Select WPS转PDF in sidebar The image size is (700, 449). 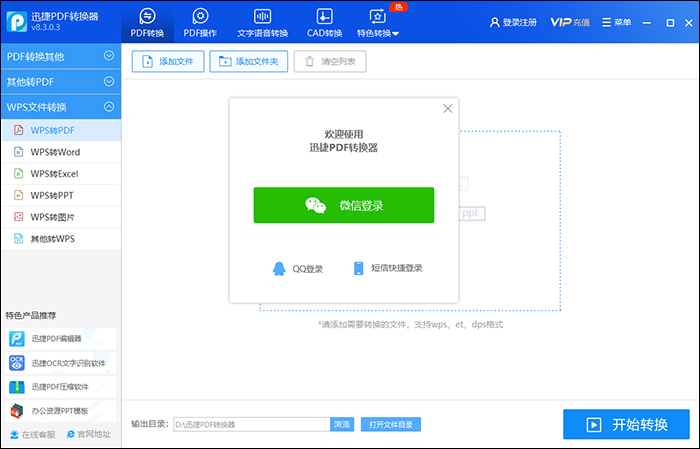(x=61, y=130)
